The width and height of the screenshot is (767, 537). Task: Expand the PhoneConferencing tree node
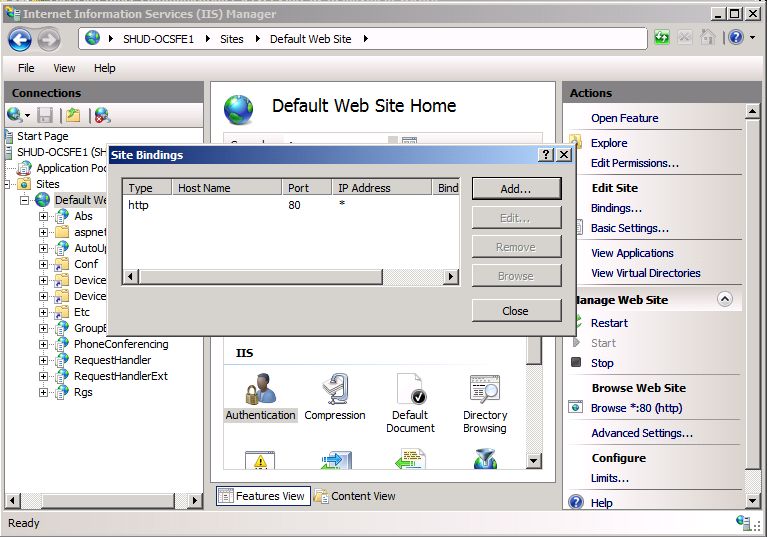tap(43, 344)
